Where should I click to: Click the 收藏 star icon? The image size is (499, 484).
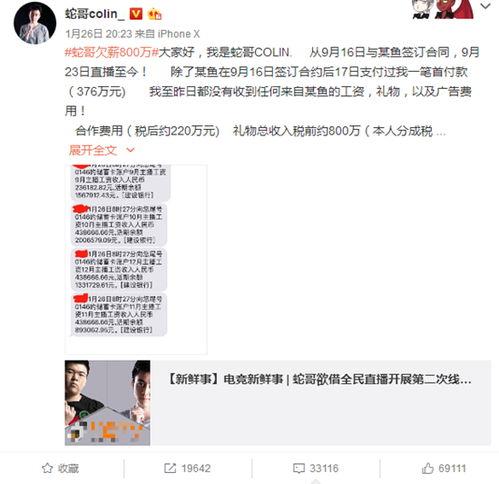click(x=47, y=468)
